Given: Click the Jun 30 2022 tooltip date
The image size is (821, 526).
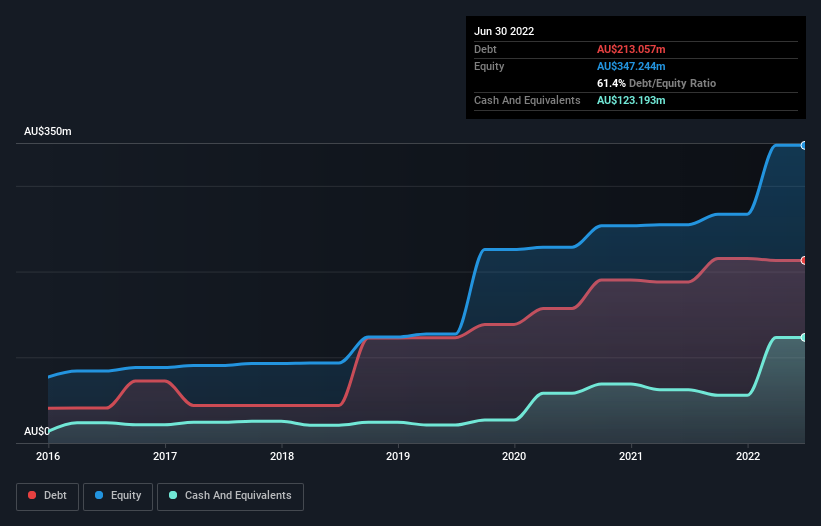Looking at the screenshot, I should (504, 31).
